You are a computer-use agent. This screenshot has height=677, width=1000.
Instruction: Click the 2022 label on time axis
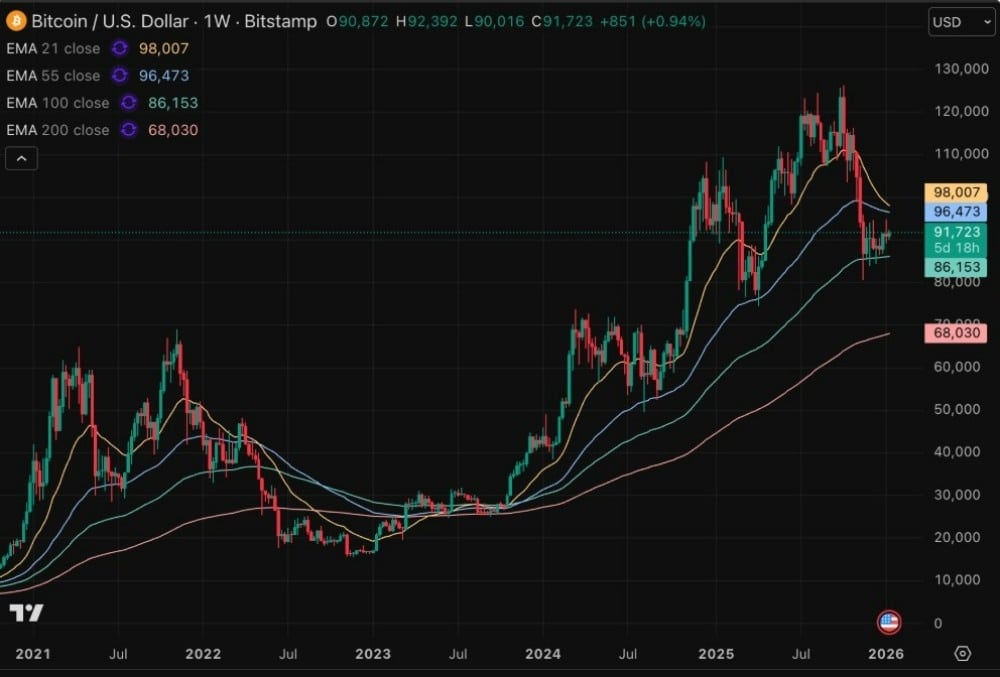point(203,654)
